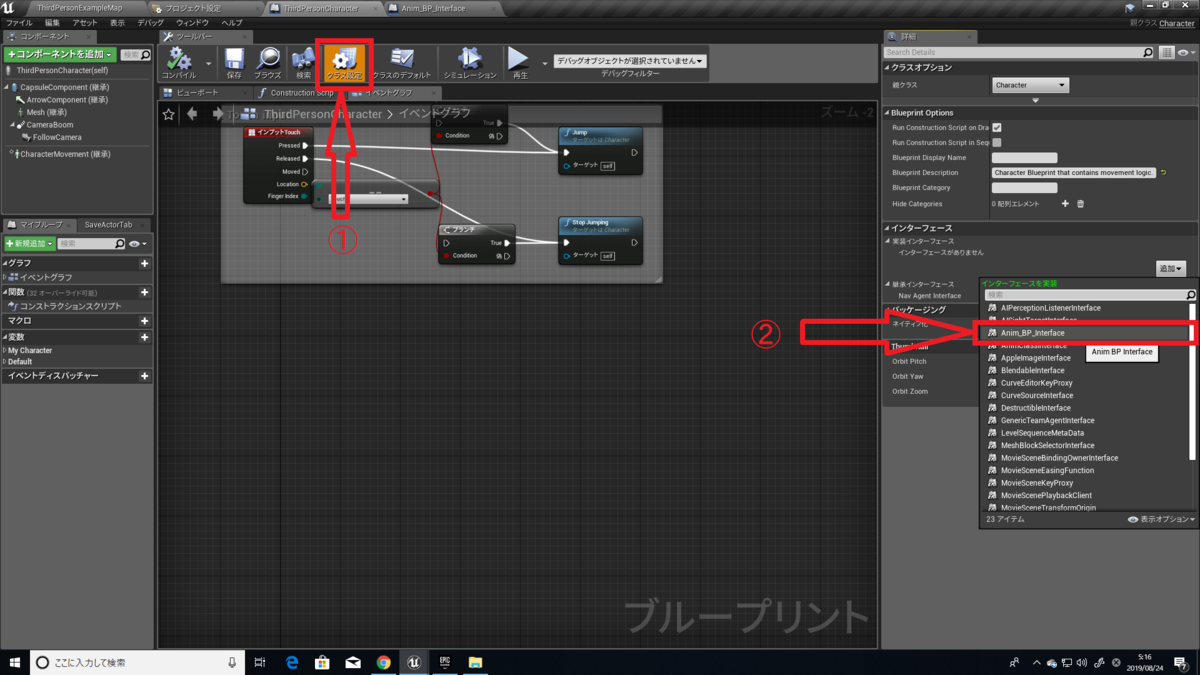Toggle My Blueprint view options eye
1200x675 pixels.
pyautogui.click(x=137, y=244)
